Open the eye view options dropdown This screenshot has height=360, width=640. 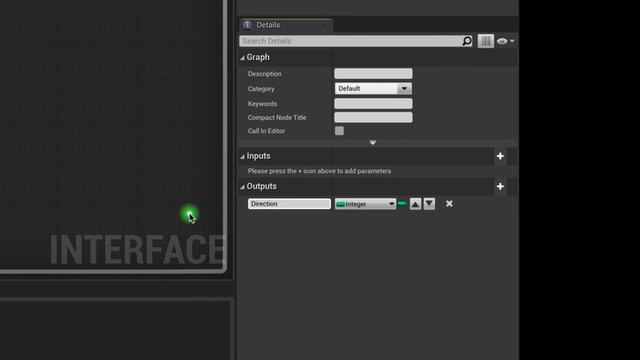506,41
